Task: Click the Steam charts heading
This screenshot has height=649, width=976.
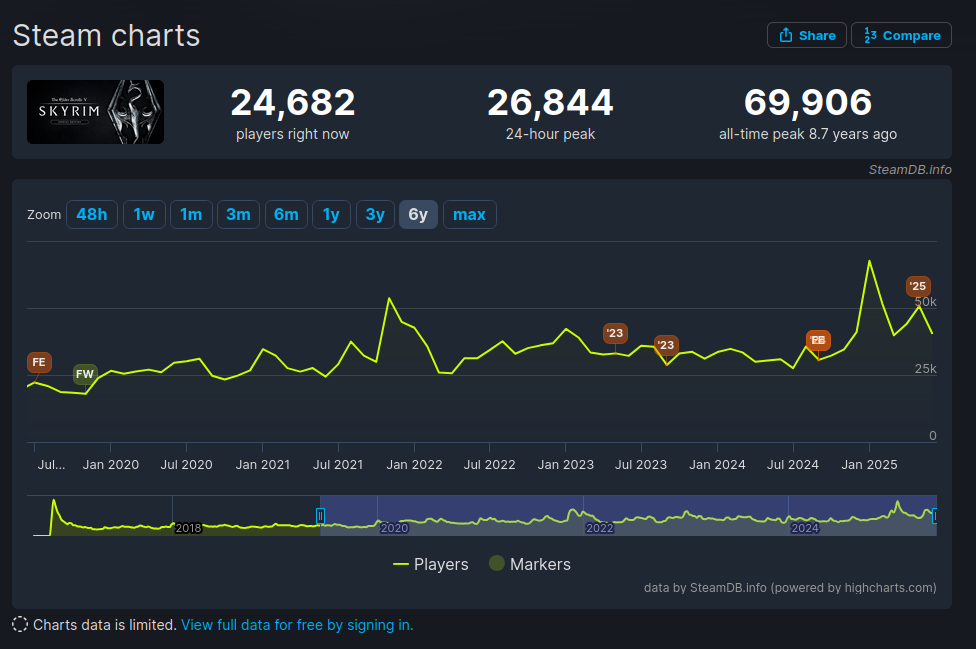Action: tap(106, 35)
